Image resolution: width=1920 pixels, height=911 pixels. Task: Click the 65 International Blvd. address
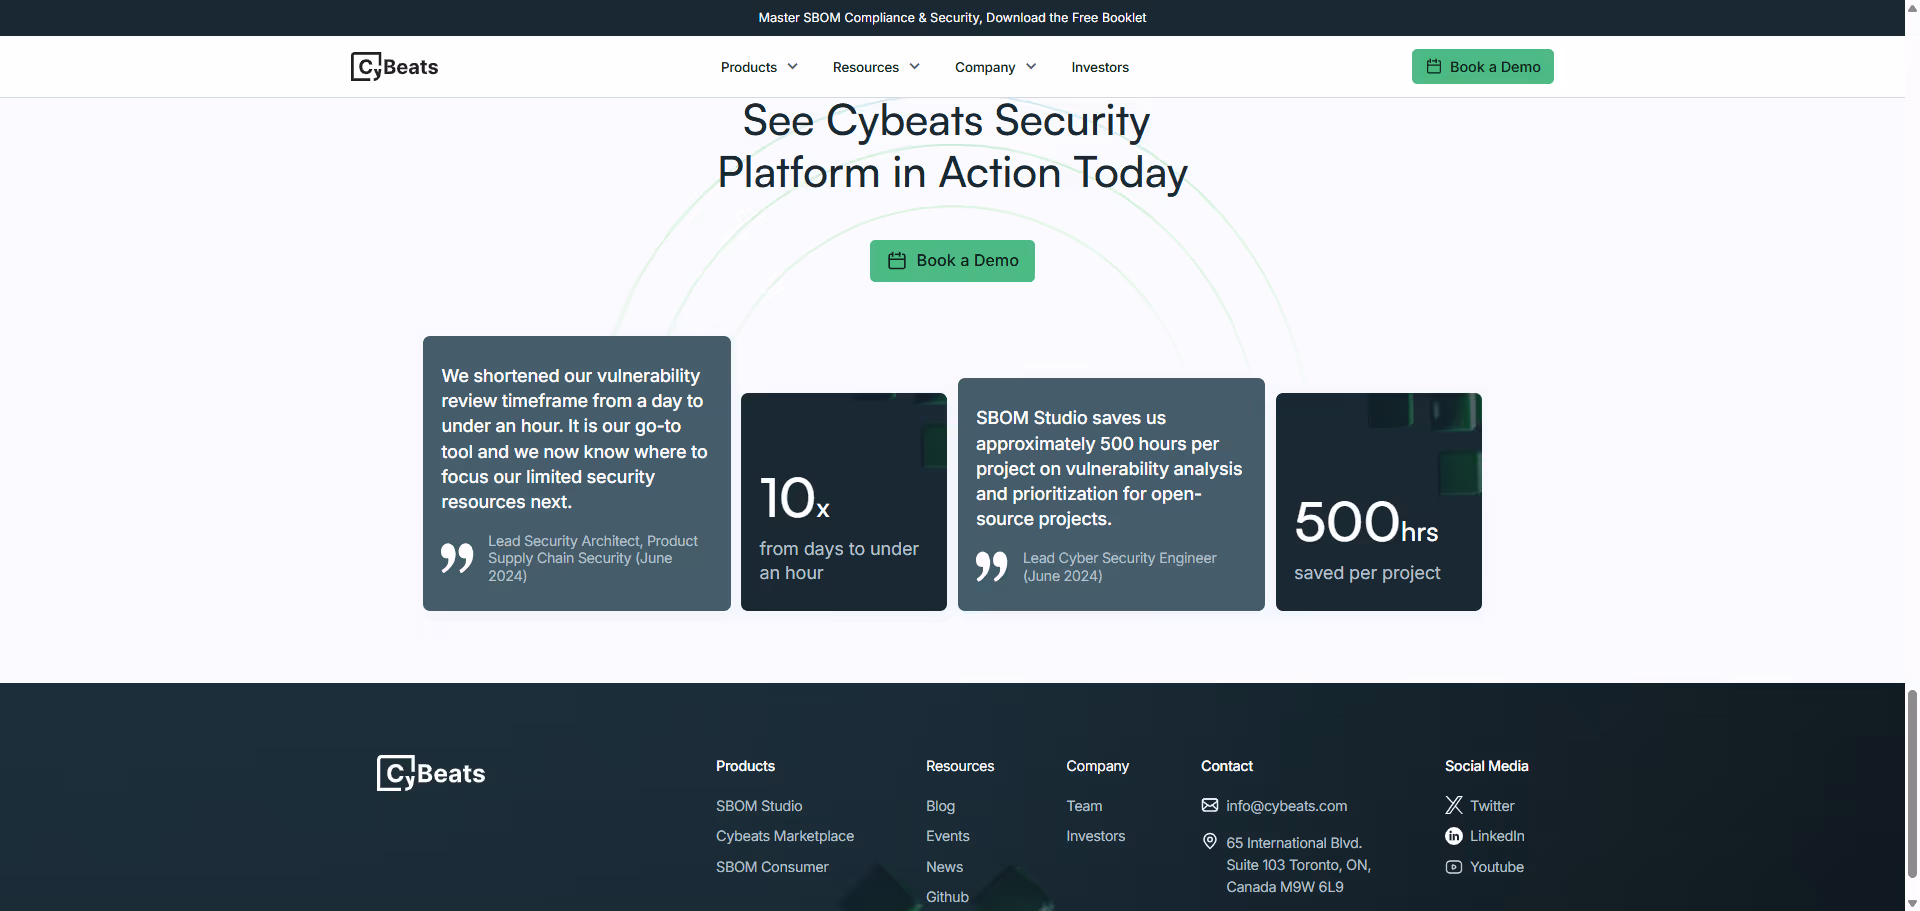pyautogui.click(x=1299, y=865)
